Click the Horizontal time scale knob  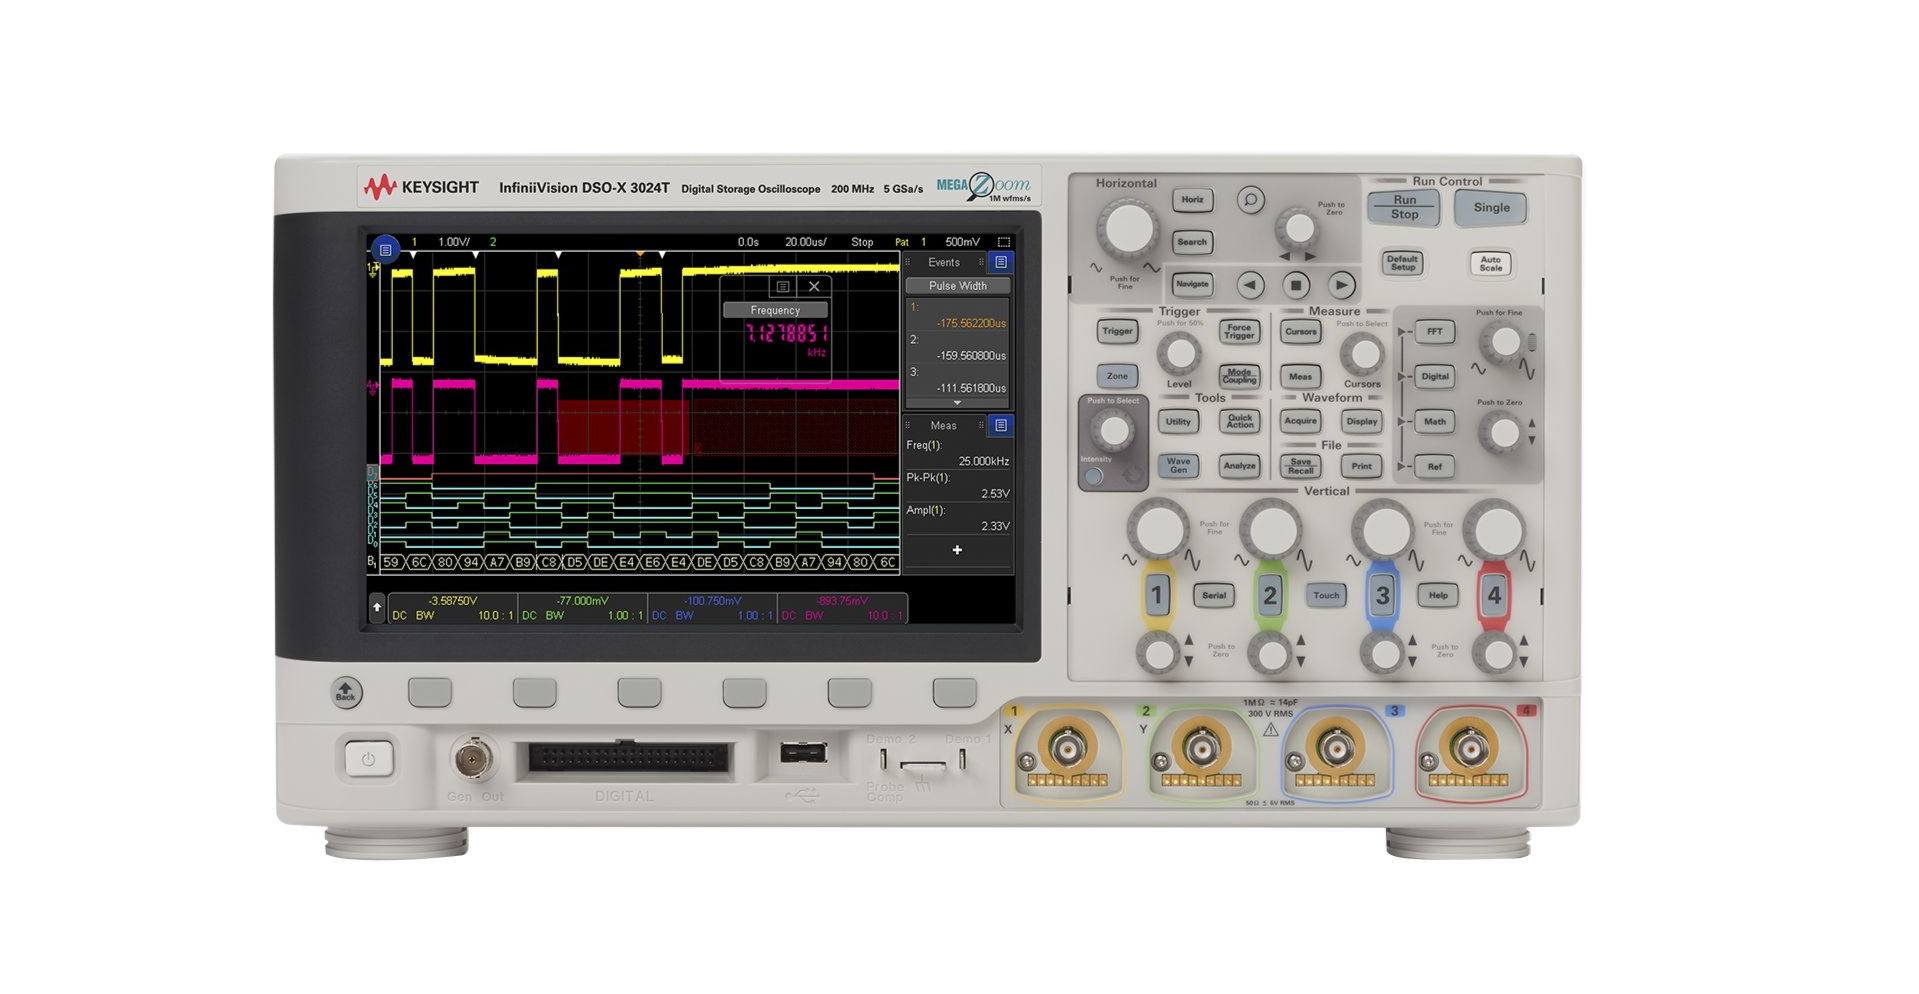1129,228
